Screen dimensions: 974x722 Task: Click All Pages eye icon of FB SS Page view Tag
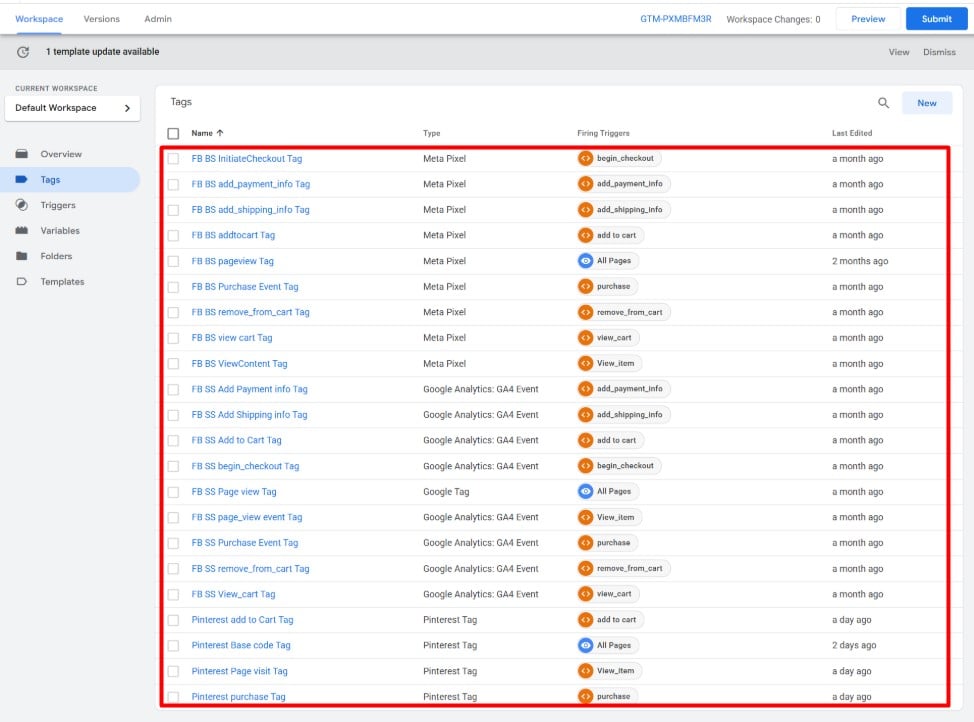point(585,491)
